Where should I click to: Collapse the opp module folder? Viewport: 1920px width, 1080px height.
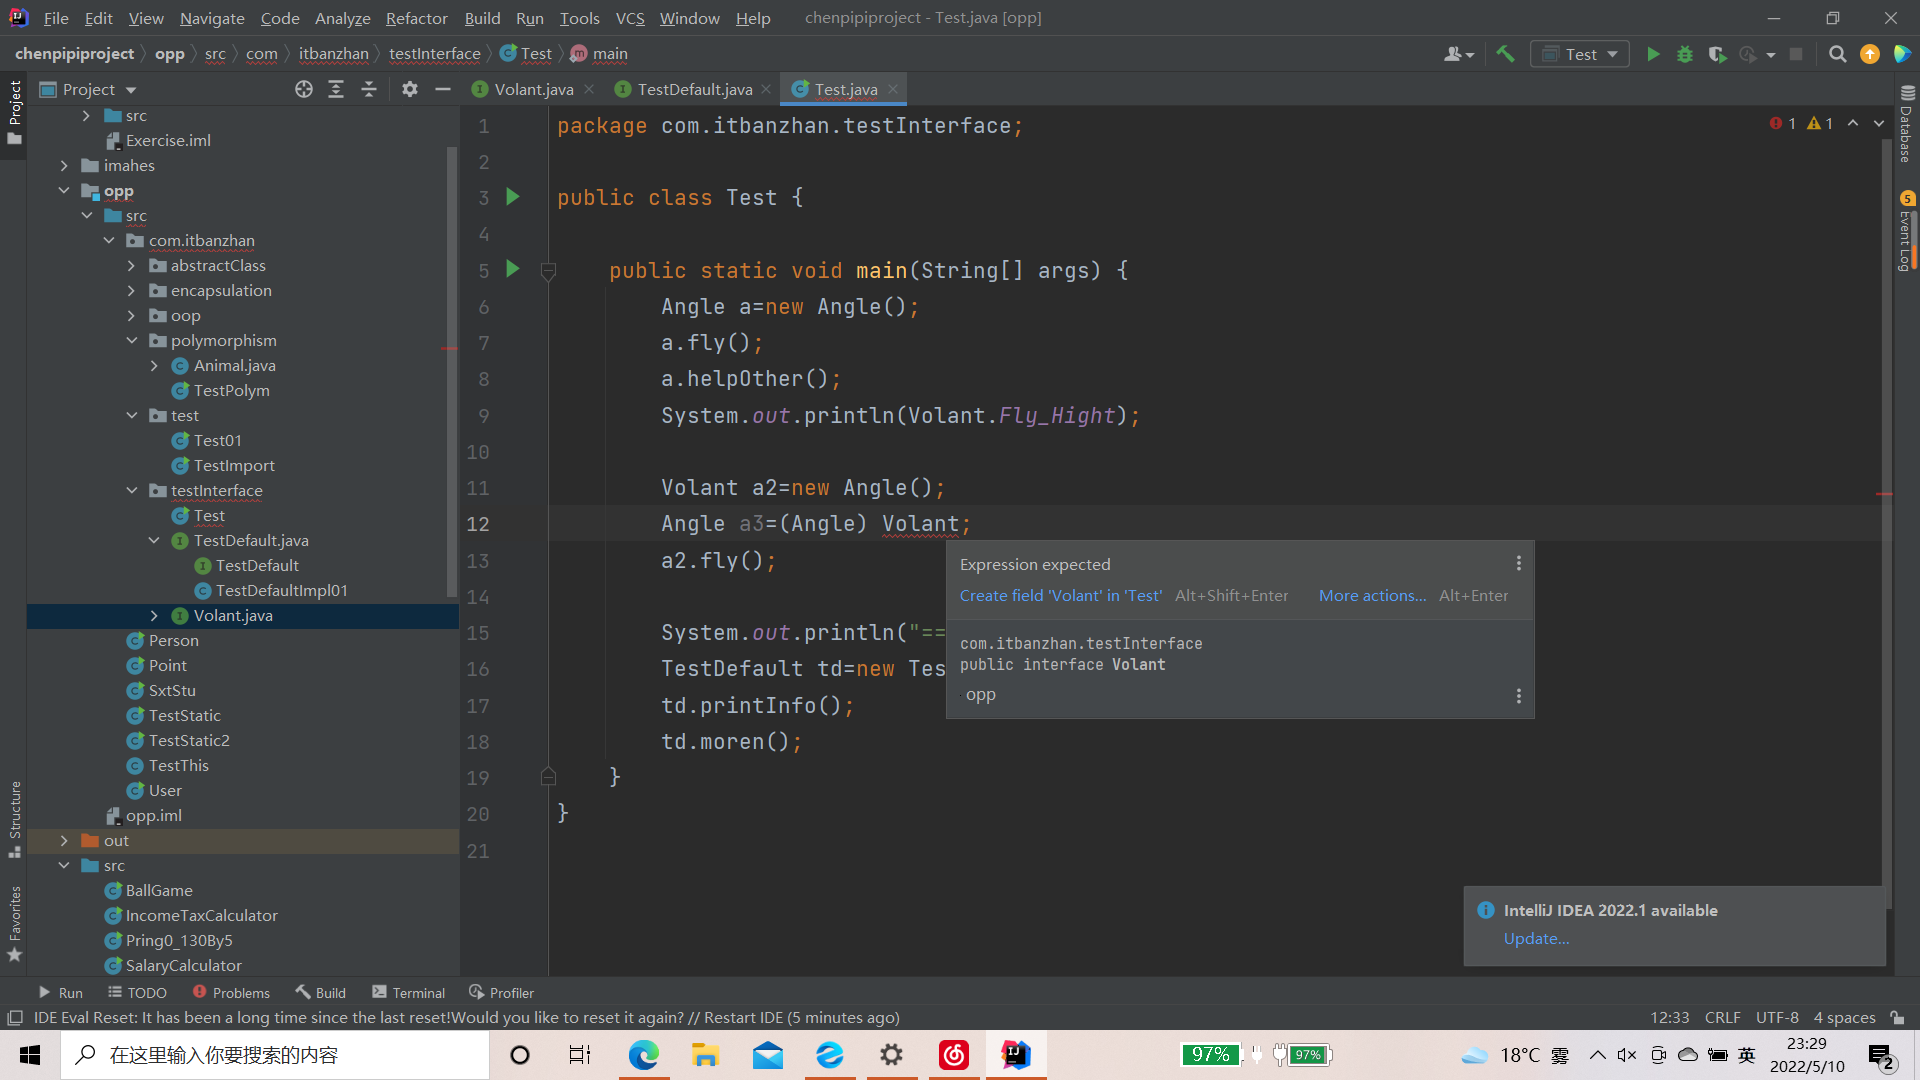64,190
